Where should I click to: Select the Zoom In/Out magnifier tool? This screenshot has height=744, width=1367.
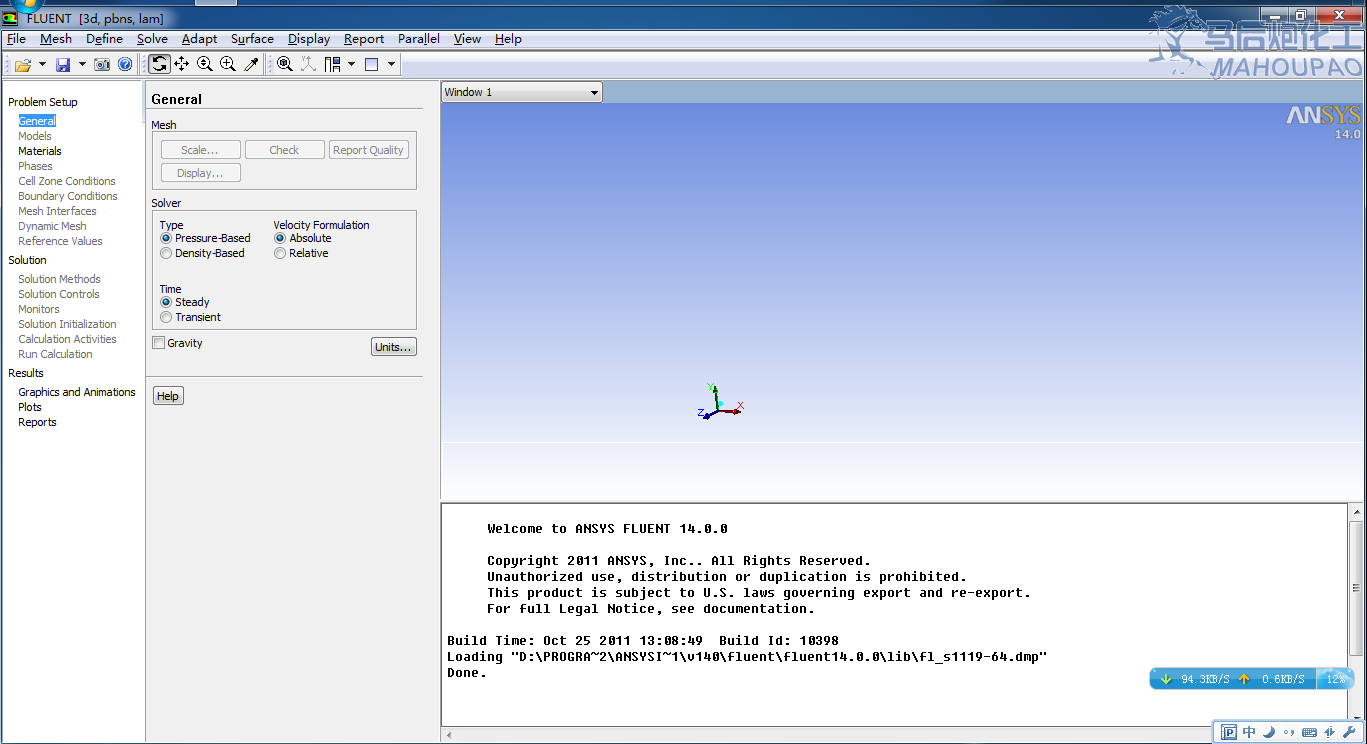[204, 64]
